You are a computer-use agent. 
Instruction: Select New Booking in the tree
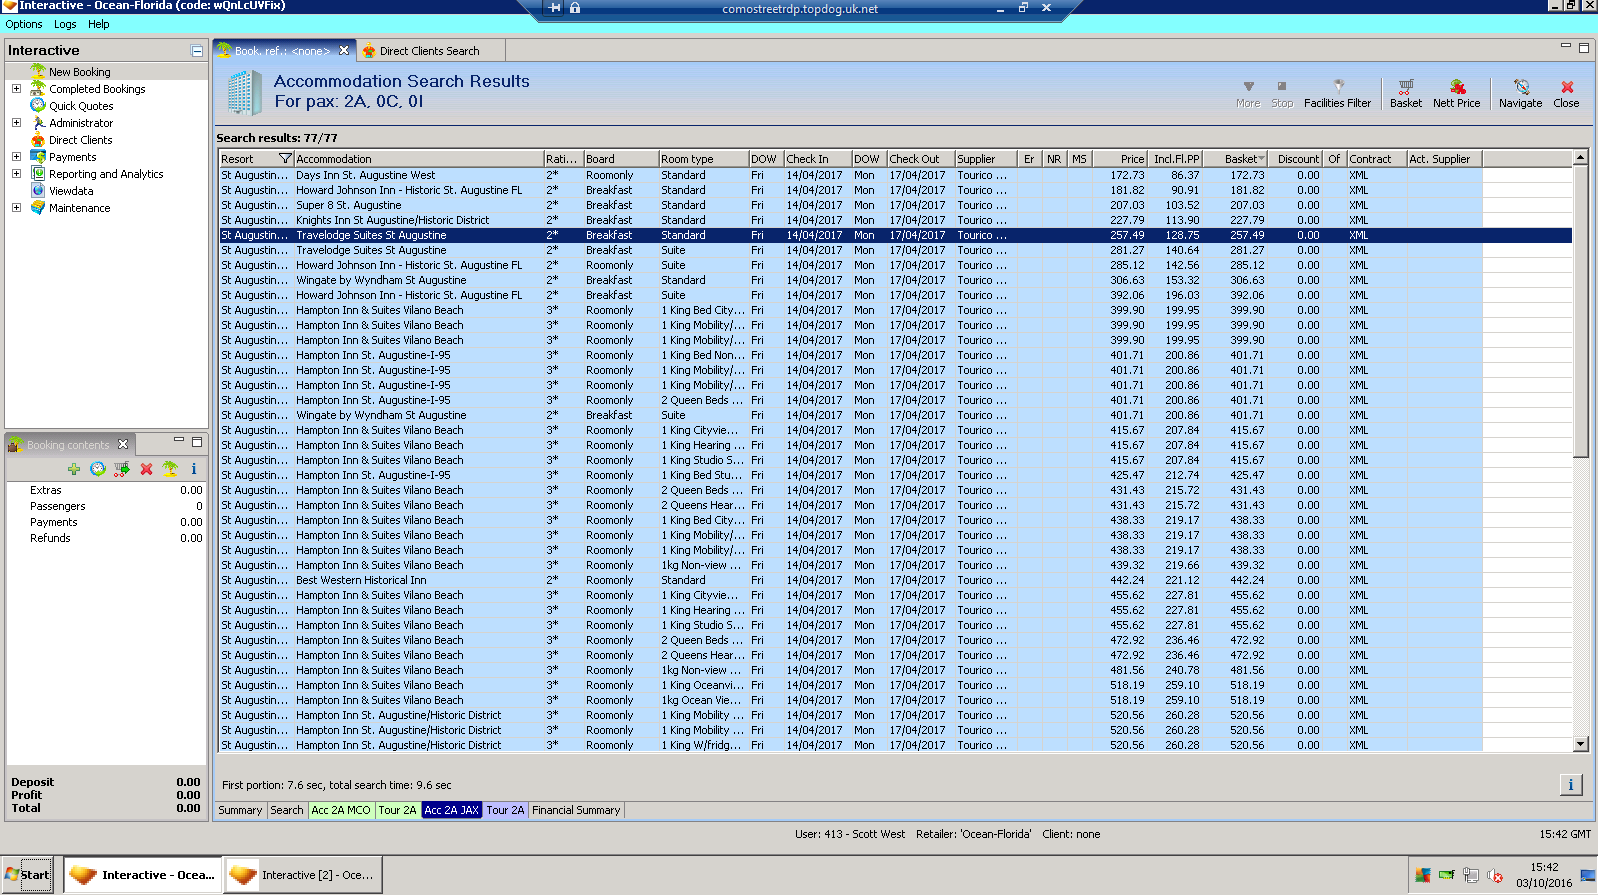80,72
